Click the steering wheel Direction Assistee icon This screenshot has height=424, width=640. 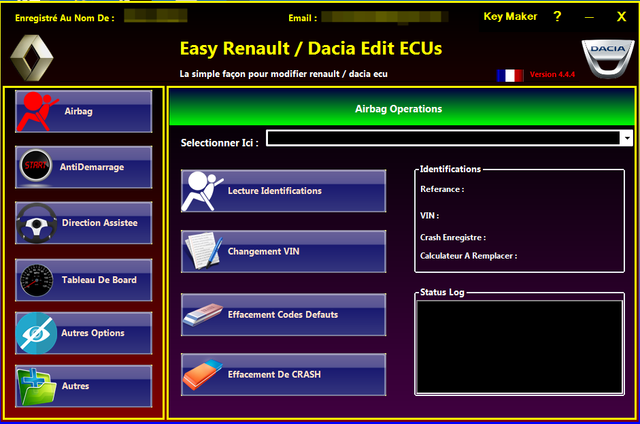point(37,223)
